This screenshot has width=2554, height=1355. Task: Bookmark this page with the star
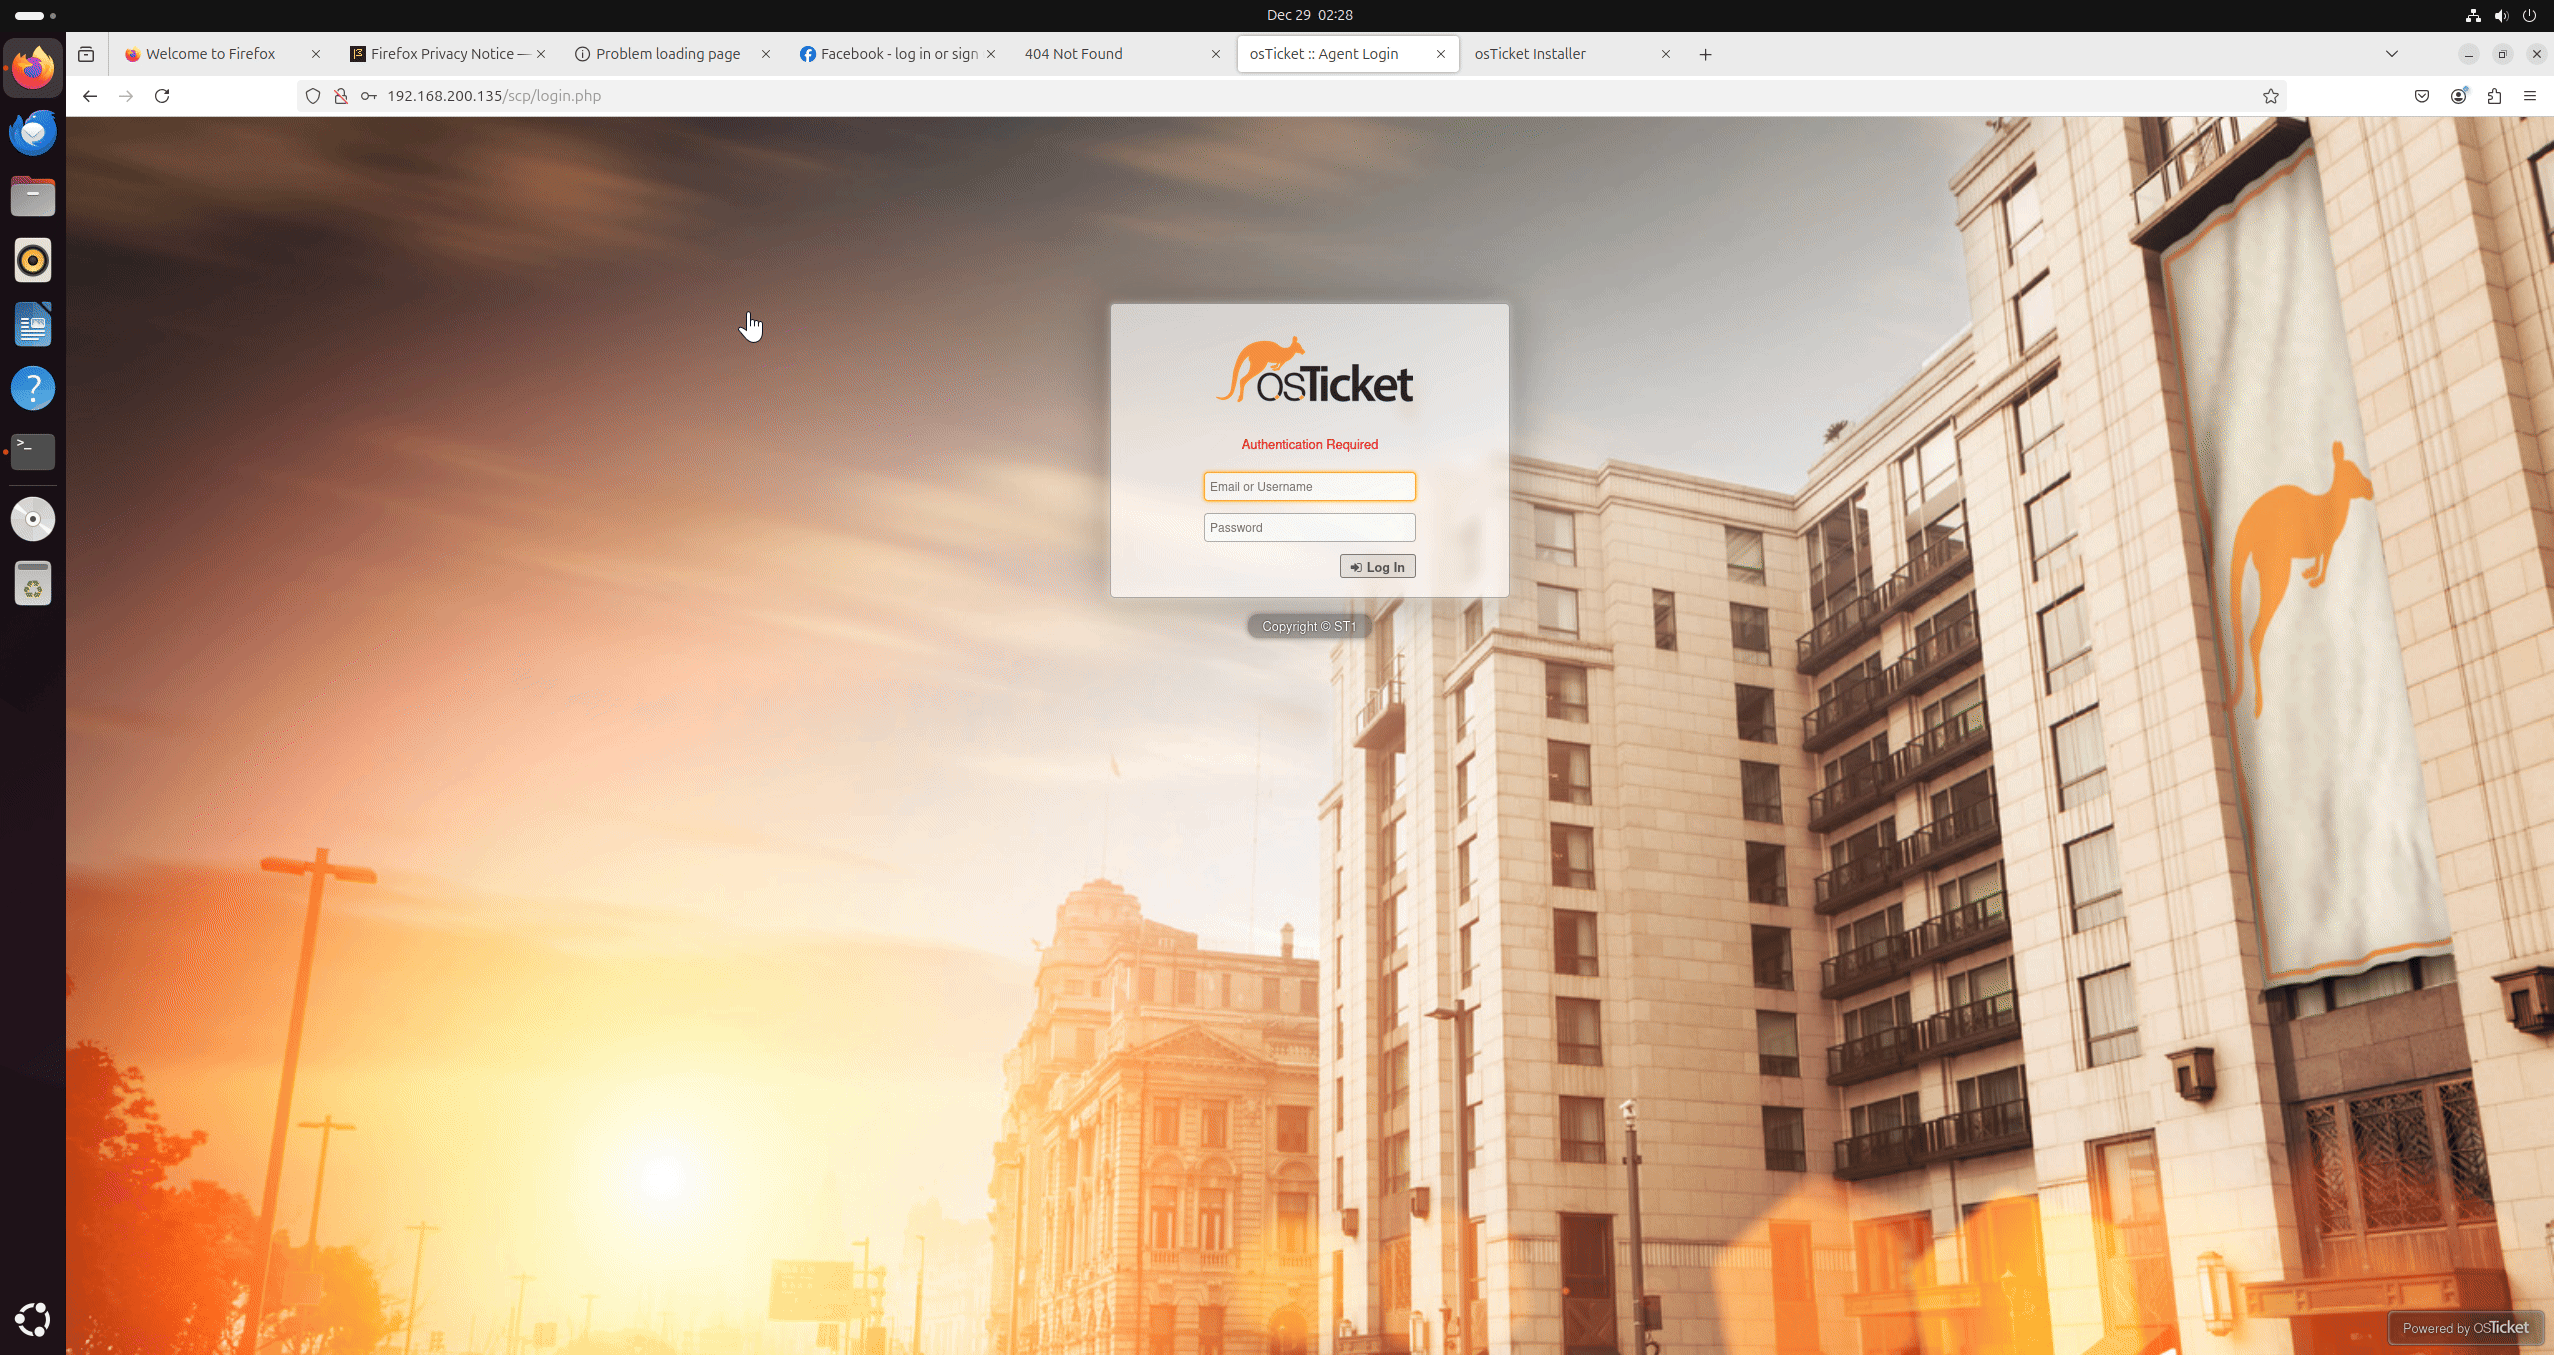tap(2271, 96)
